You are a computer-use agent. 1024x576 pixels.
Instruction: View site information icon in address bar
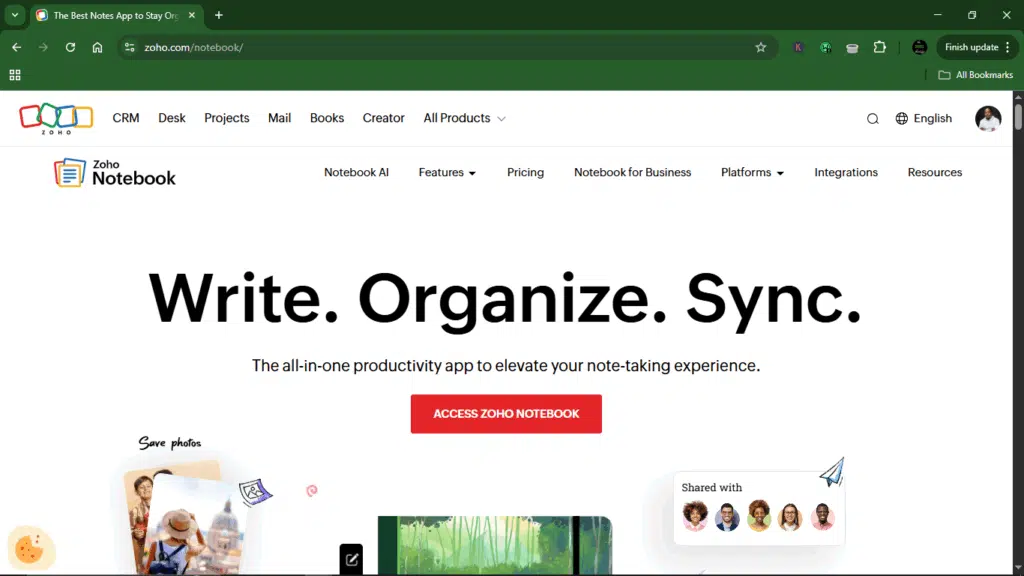pos(129,47)
